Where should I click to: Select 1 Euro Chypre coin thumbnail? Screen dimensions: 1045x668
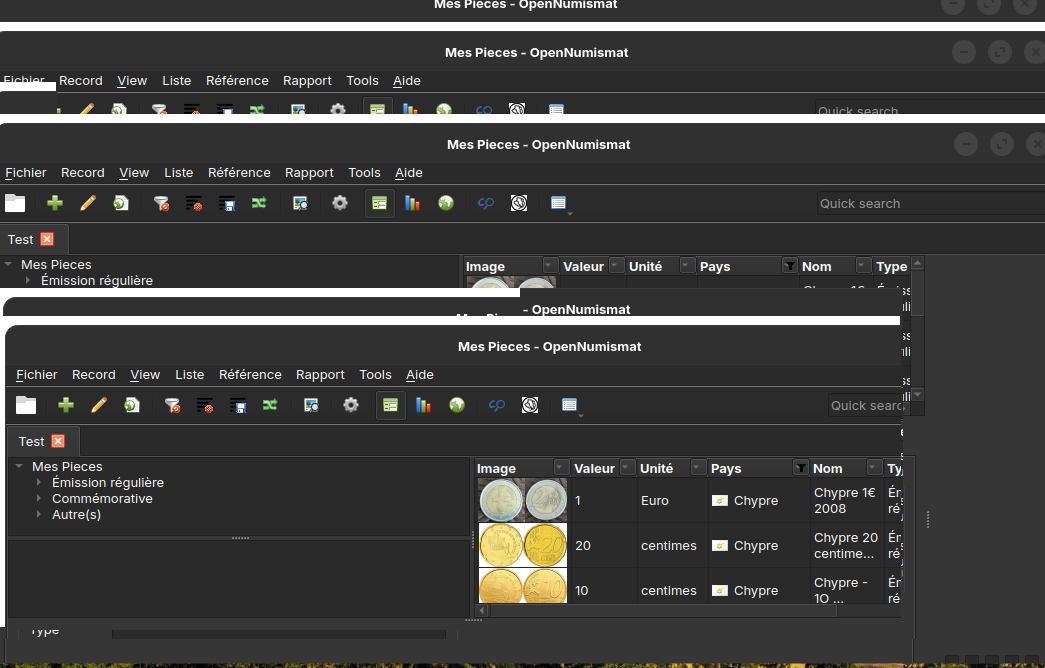pos(522,500)
